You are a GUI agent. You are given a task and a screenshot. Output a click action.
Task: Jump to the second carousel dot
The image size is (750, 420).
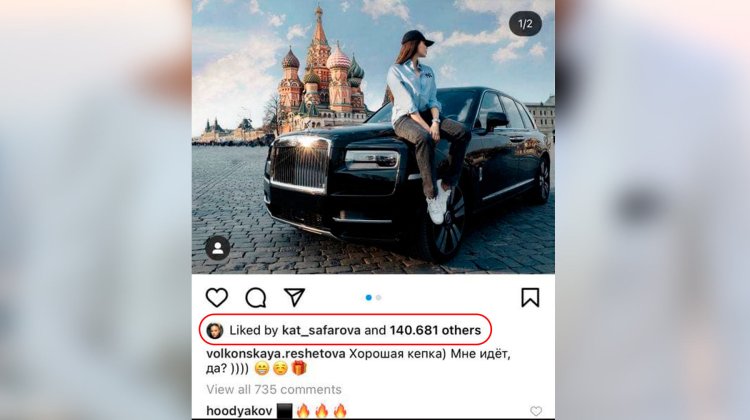(x=379, y=297)
